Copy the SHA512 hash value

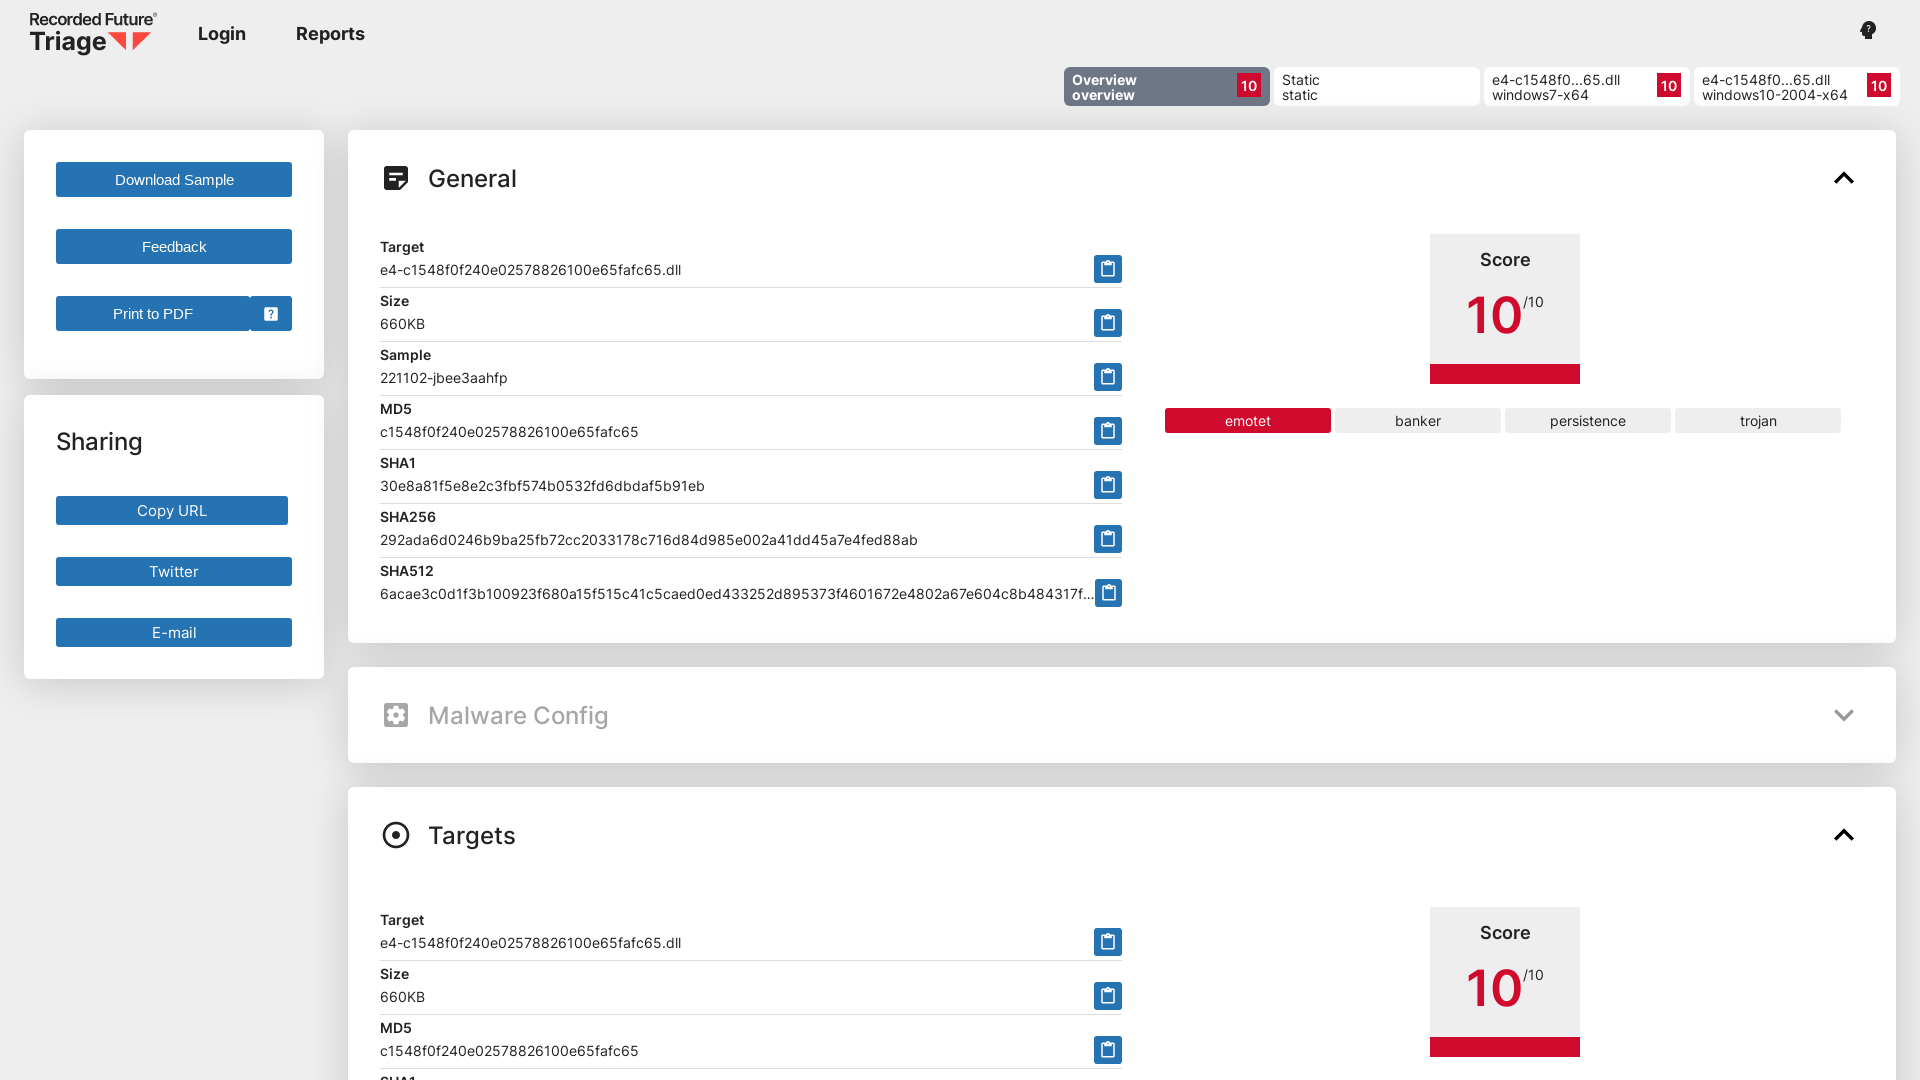[x=1107, y=592]
